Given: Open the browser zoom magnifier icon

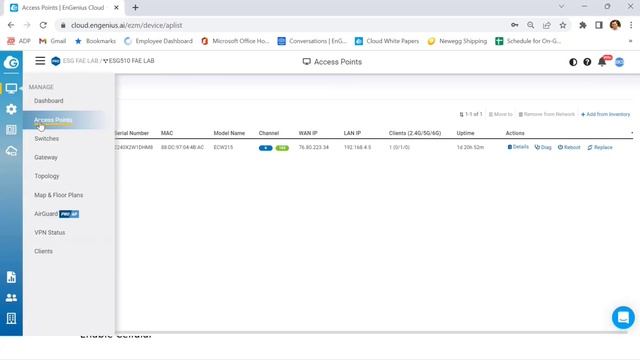Looking at the screenshot, I should [x=530, y=25].
